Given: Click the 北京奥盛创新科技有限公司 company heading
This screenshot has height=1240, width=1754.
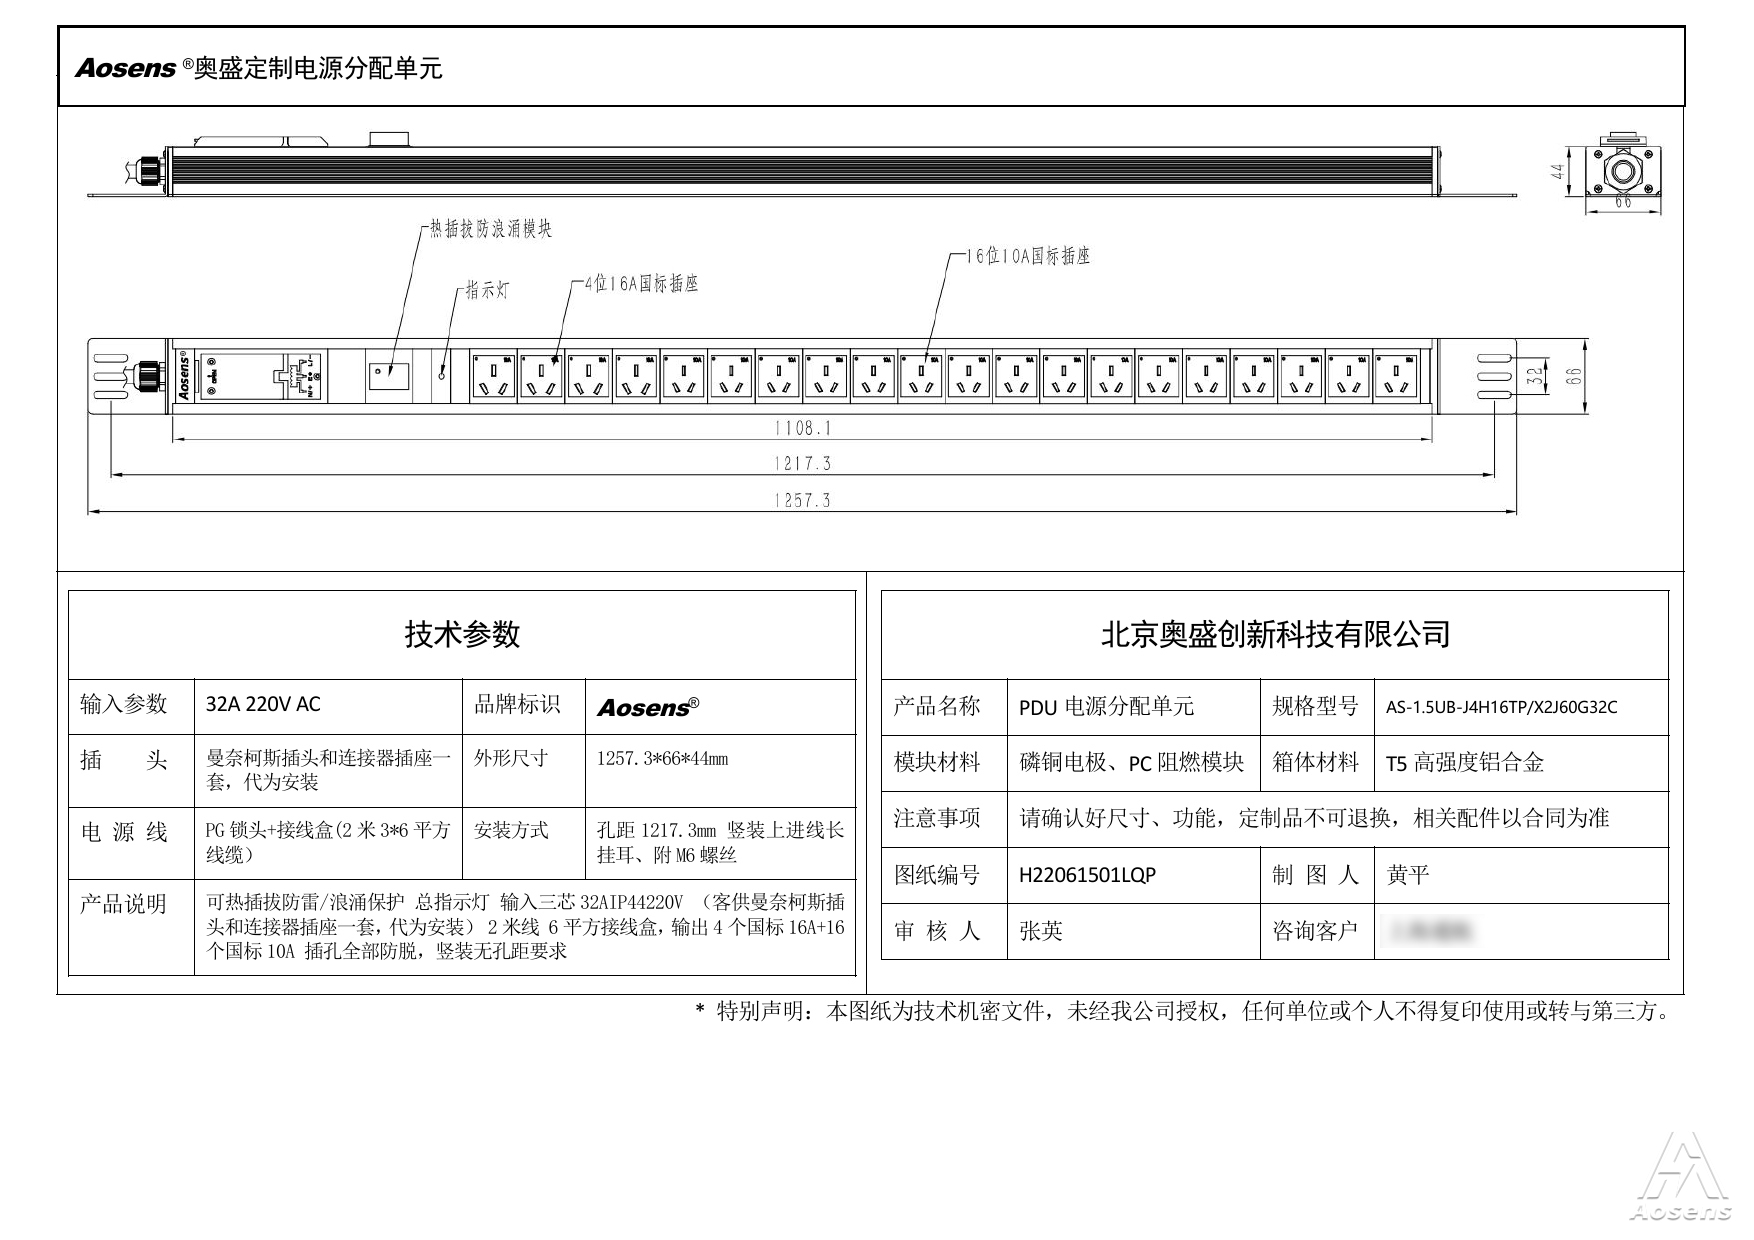Looking at the screenshot, I should pos(1275,634).
